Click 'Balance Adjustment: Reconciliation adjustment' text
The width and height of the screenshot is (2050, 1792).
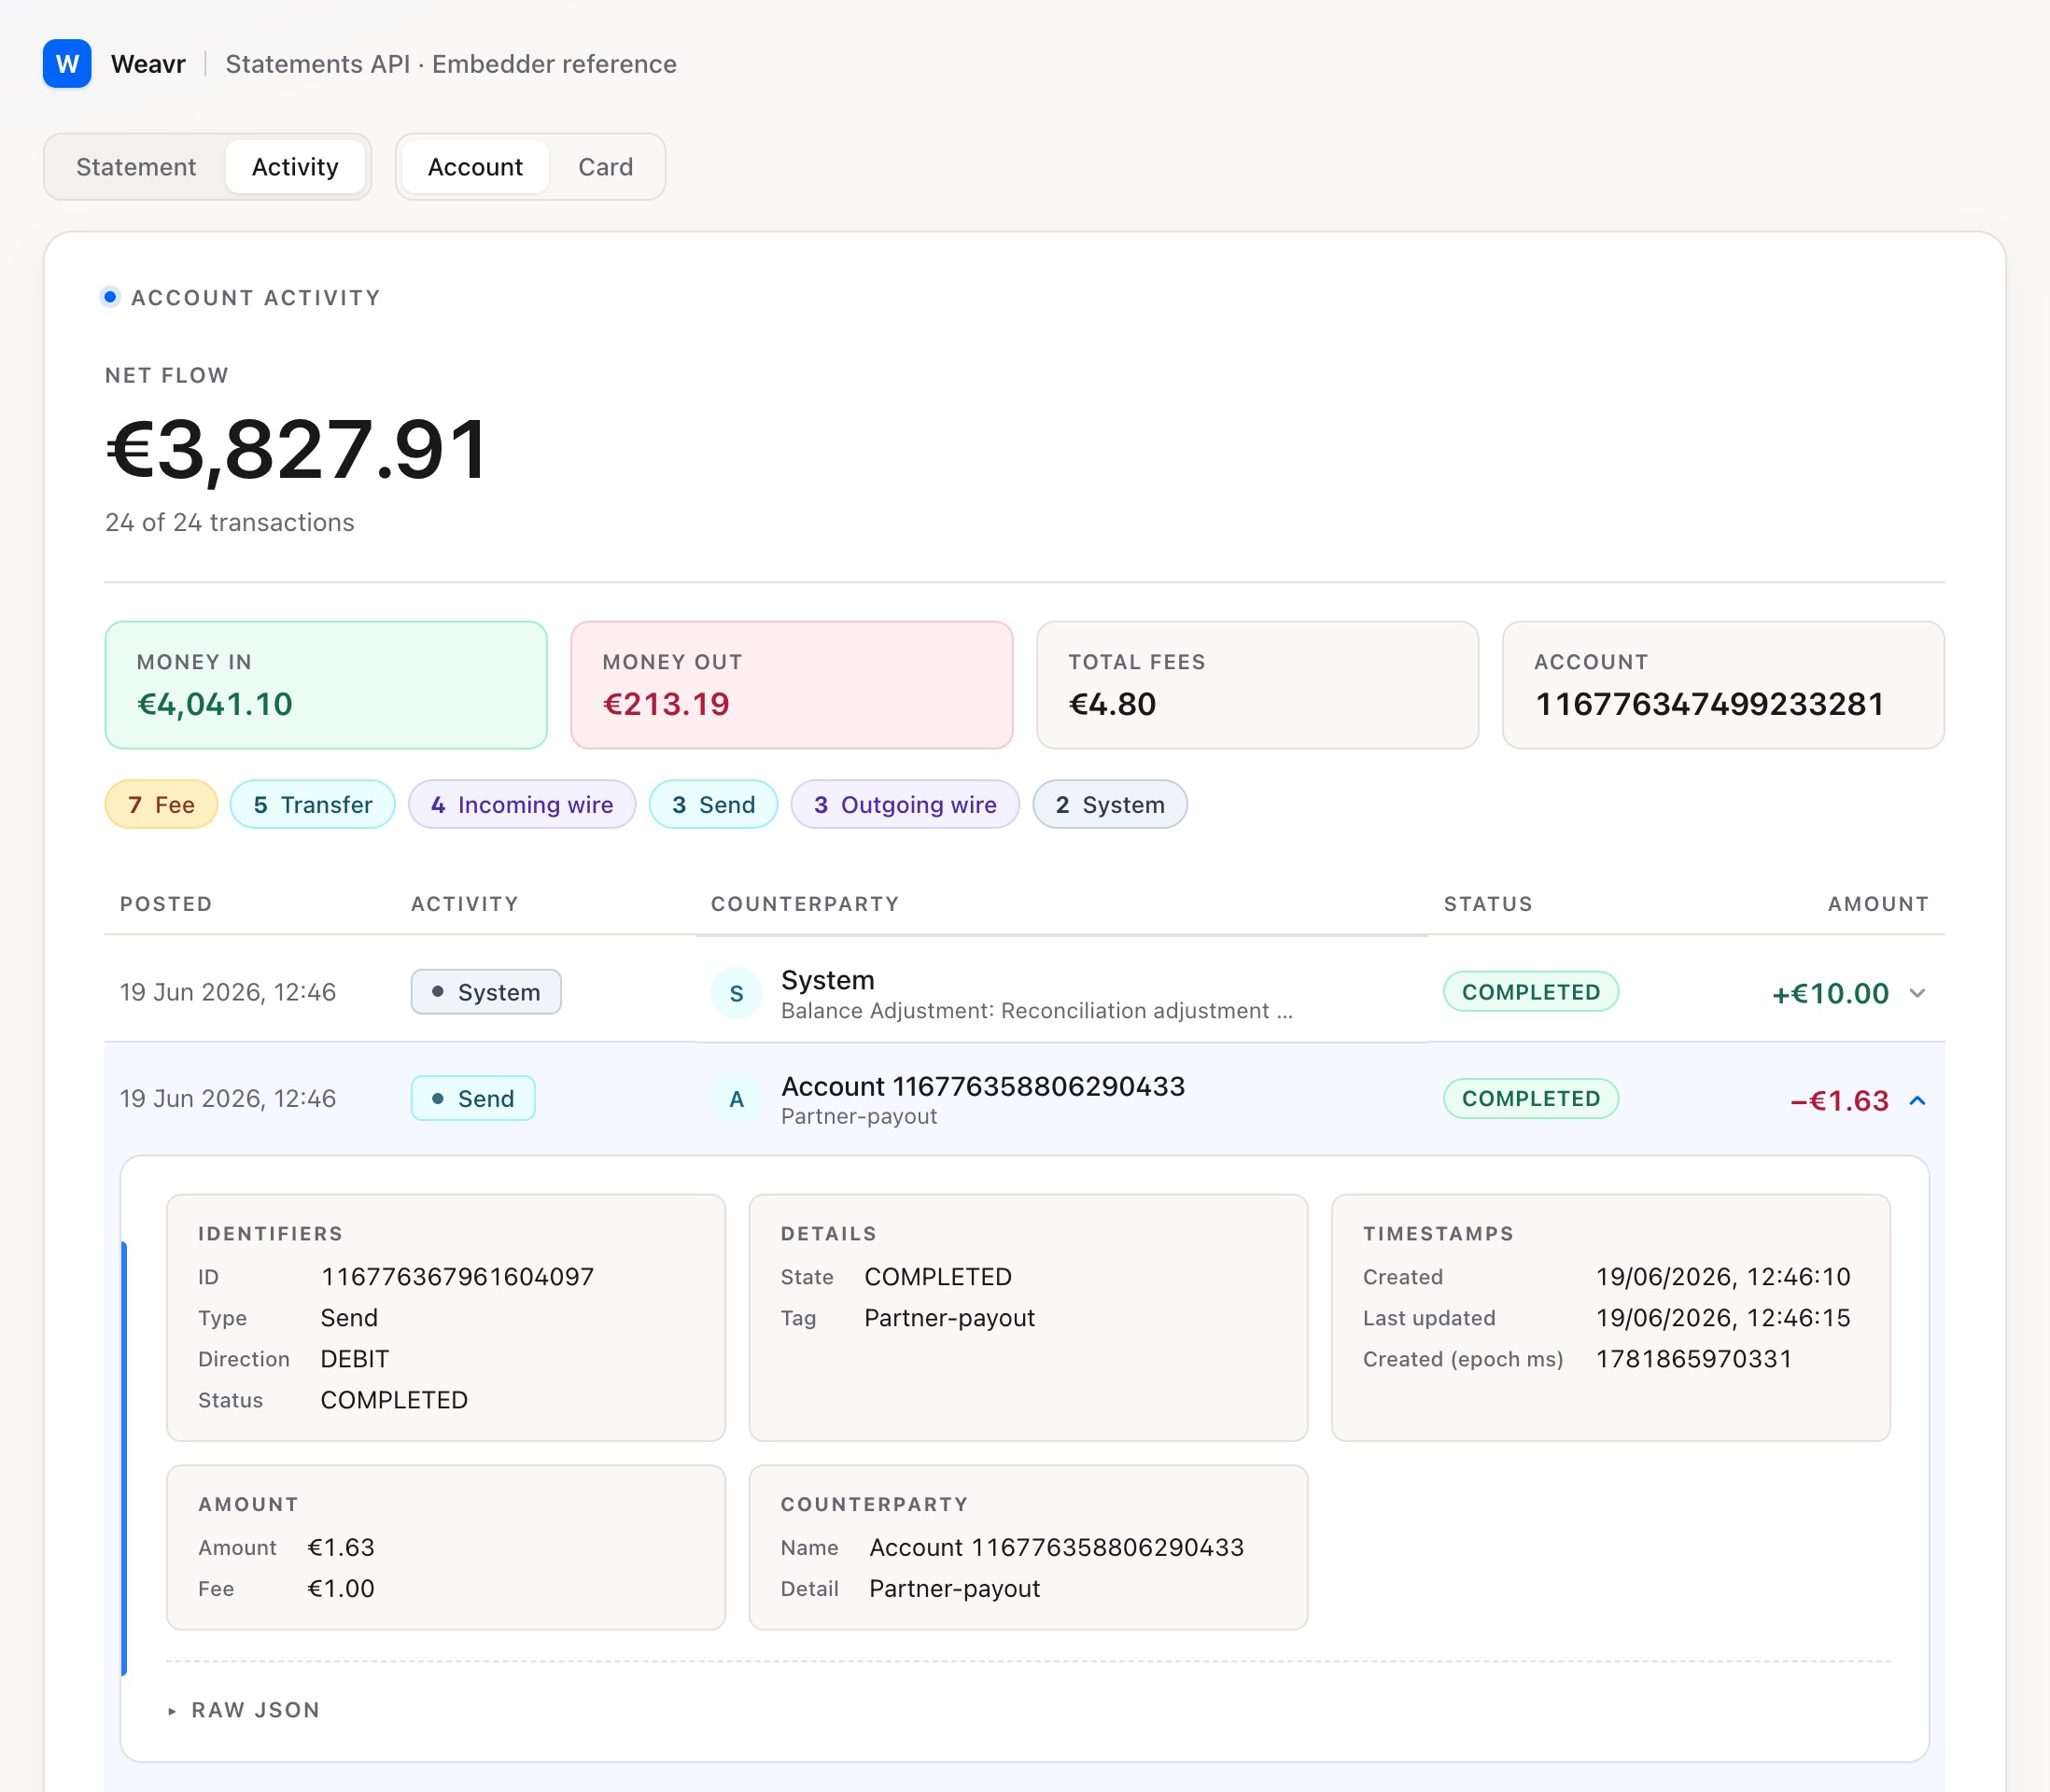pos(1037,1011)
